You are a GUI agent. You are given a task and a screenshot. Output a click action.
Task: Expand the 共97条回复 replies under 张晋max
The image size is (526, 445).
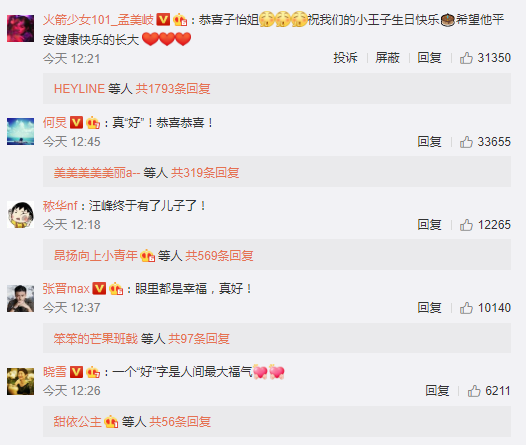[199, 339]
